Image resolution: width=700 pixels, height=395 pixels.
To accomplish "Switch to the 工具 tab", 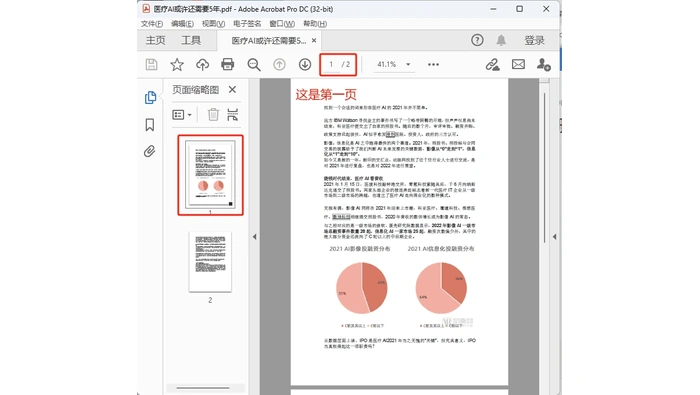I will point(191,41).
